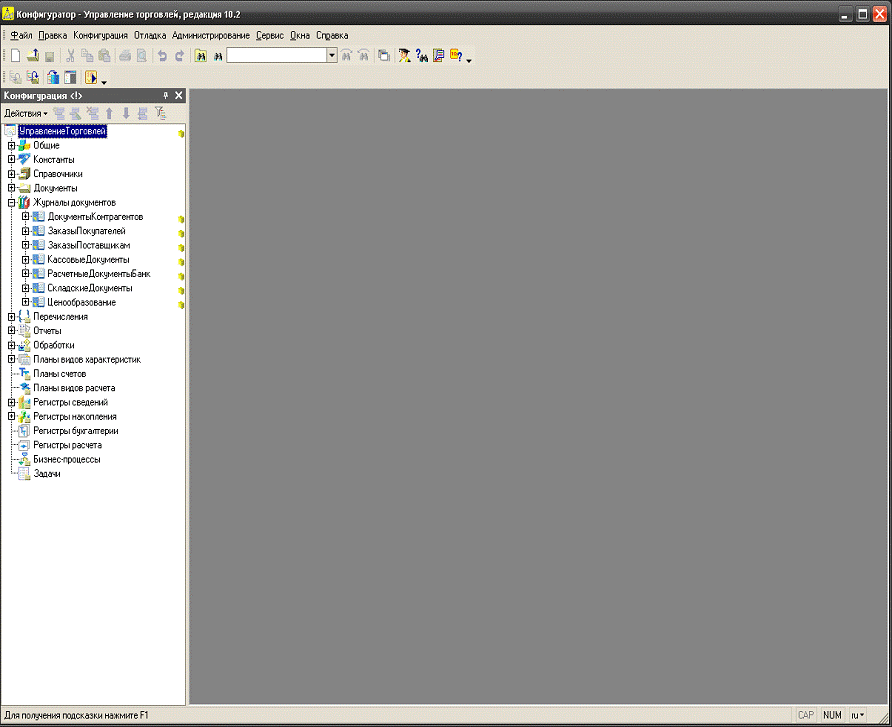The image size is (892, 727).
Task: Open the Отладка menu
Action: [x=150, y=35]
